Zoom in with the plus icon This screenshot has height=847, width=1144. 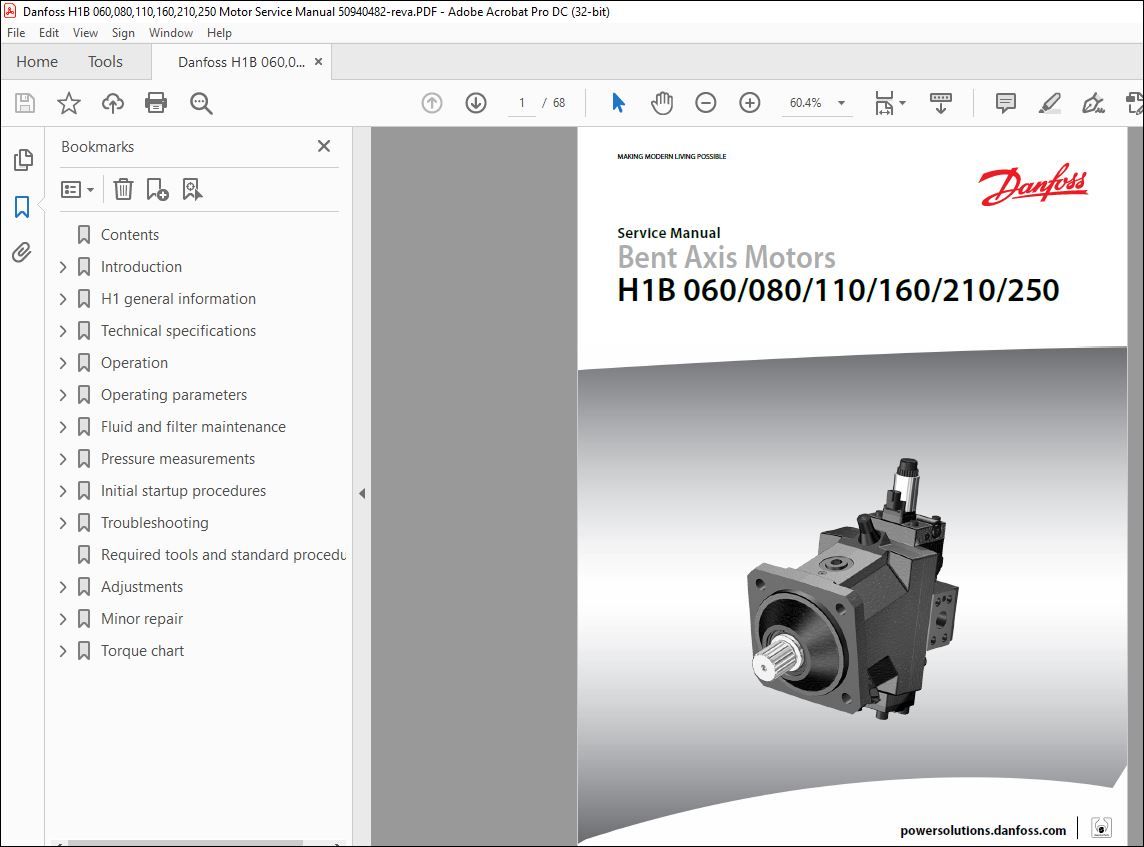click(749, 102)
